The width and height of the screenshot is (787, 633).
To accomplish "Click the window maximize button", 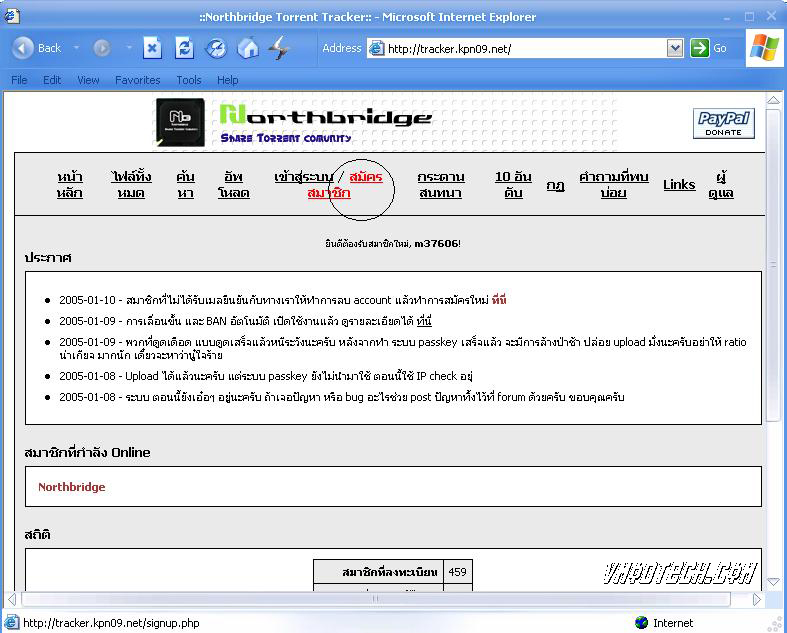I will pyautogui.click(x=749, y=17).
